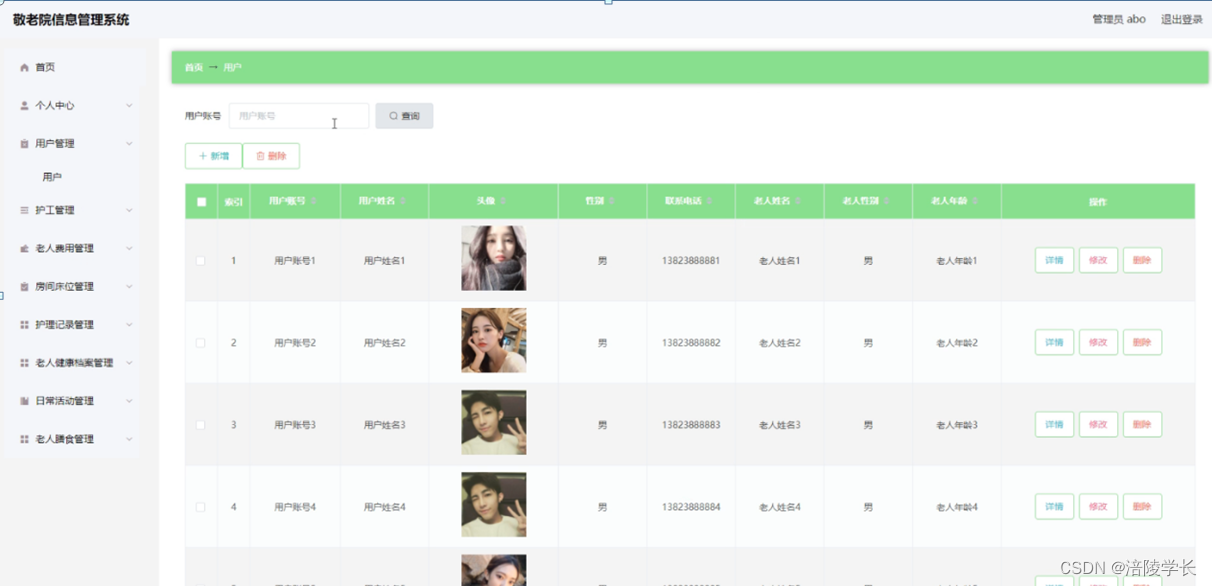1212x586 pixels.
Task: Click the 删除 button above the table
Action: pos(271,156)
